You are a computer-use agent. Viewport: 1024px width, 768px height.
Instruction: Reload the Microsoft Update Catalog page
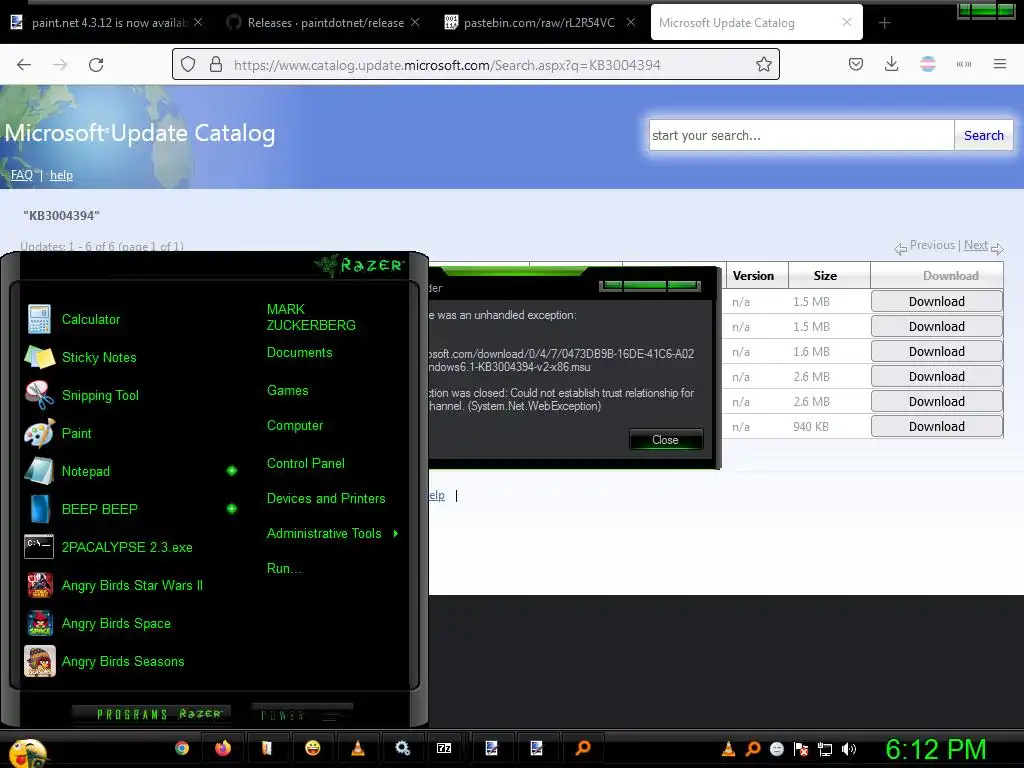[x=96, y=65]
